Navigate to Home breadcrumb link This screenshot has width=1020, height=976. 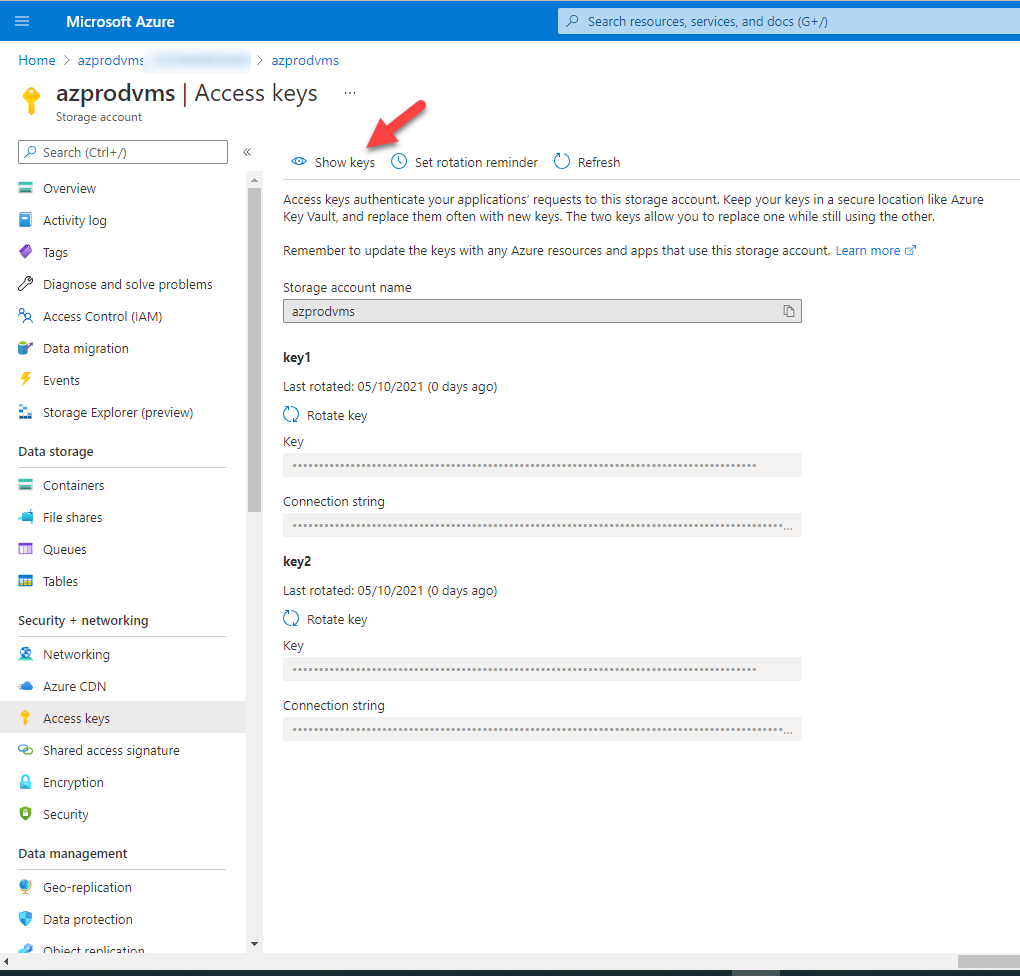coord(37,60)
